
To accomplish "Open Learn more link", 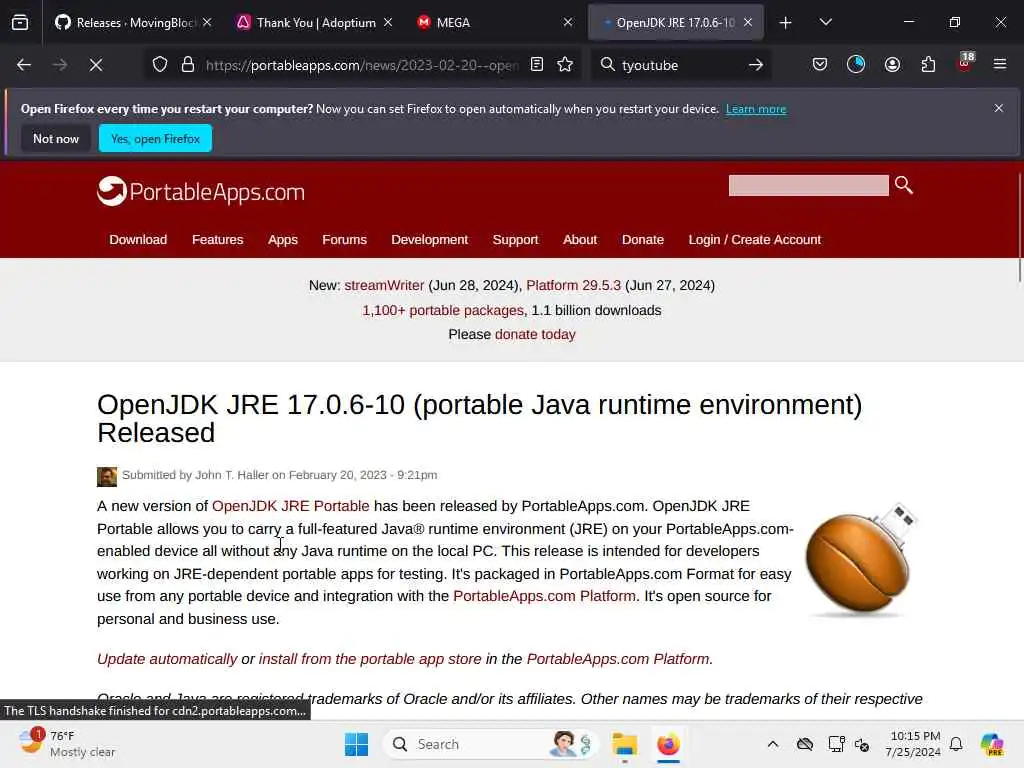I will click(x=756, y=109).
